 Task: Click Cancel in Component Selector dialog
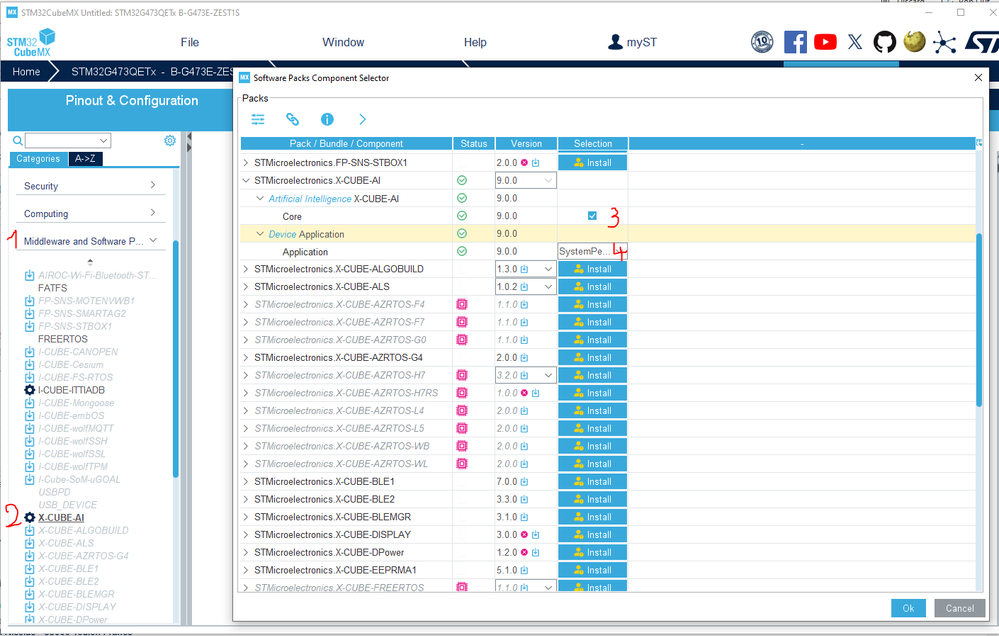tap(959, 608)
